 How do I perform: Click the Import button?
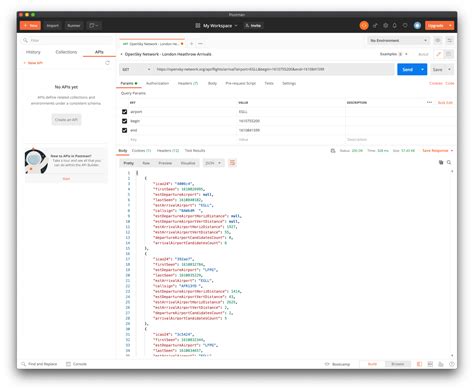52,26
